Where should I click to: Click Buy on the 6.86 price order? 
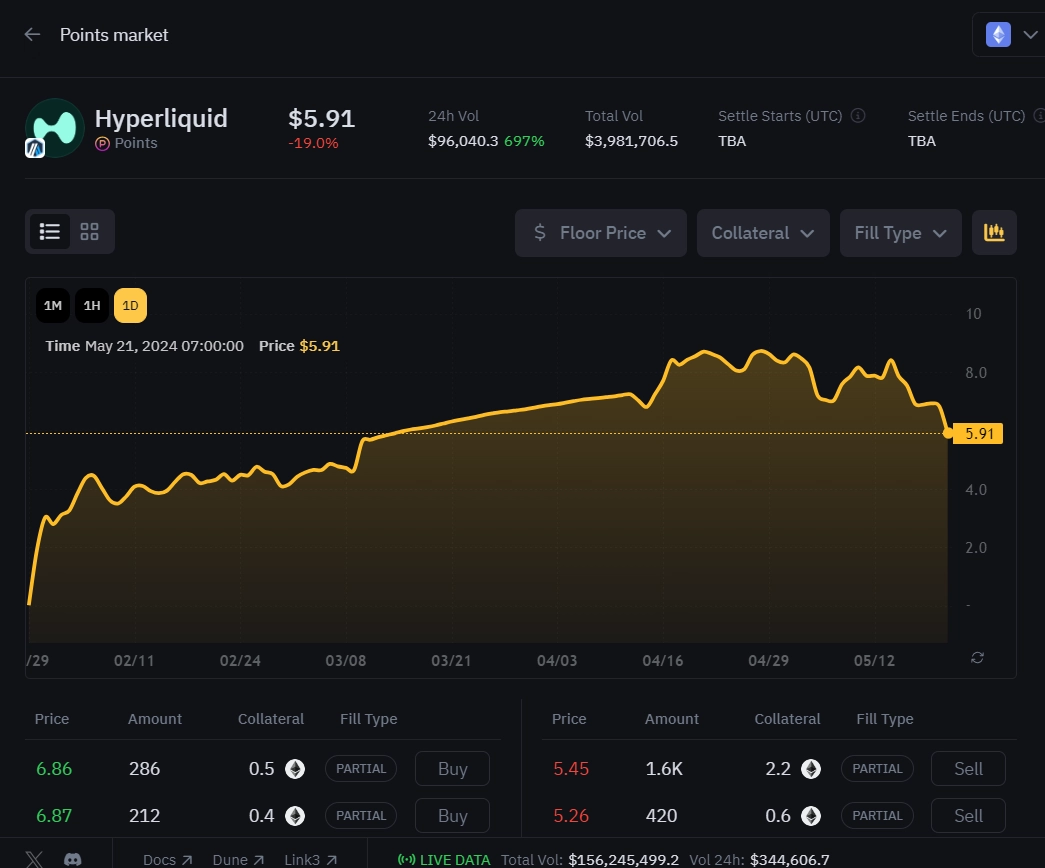[x=452, y=768]
